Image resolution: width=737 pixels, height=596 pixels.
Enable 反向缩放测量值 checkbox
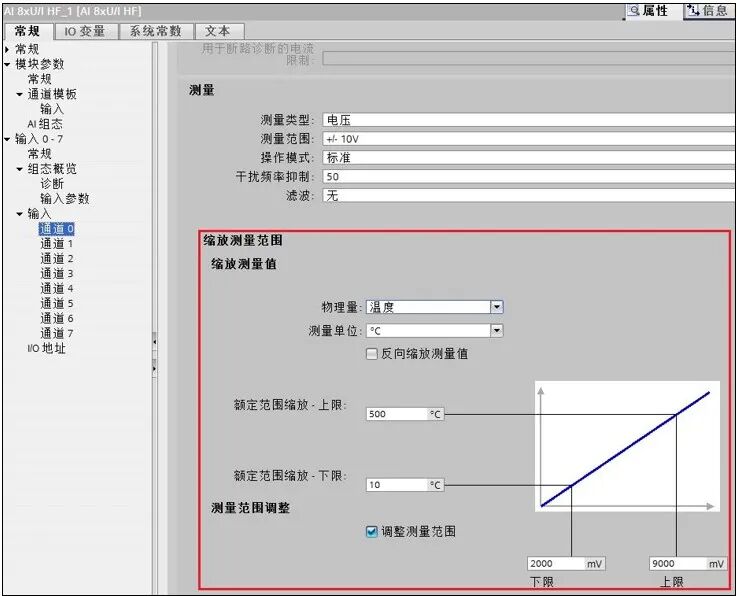coord(371,354)
